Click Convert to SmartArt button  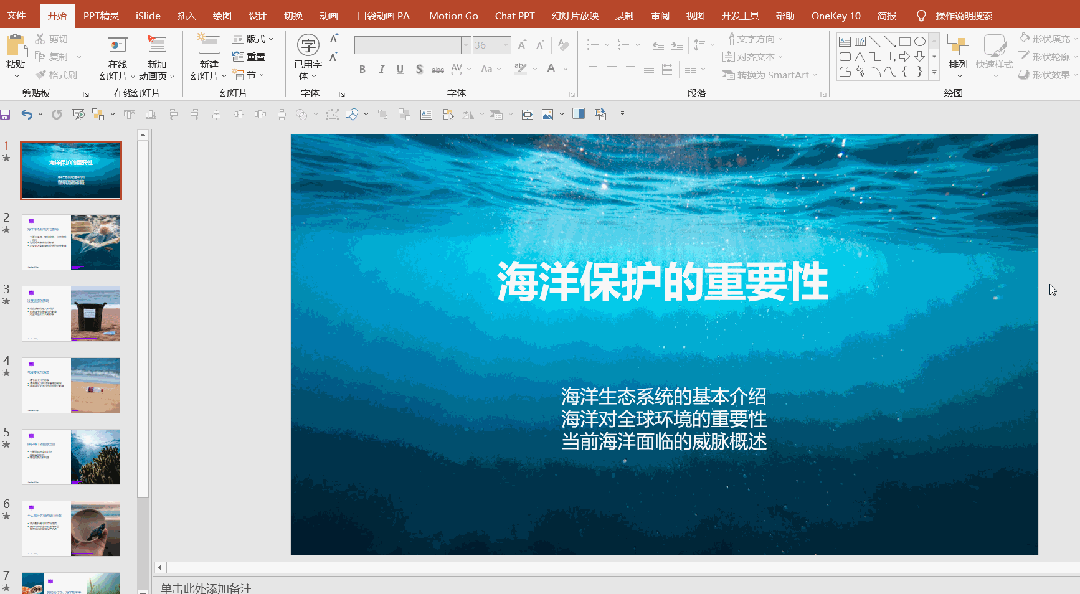pos(769,74)
